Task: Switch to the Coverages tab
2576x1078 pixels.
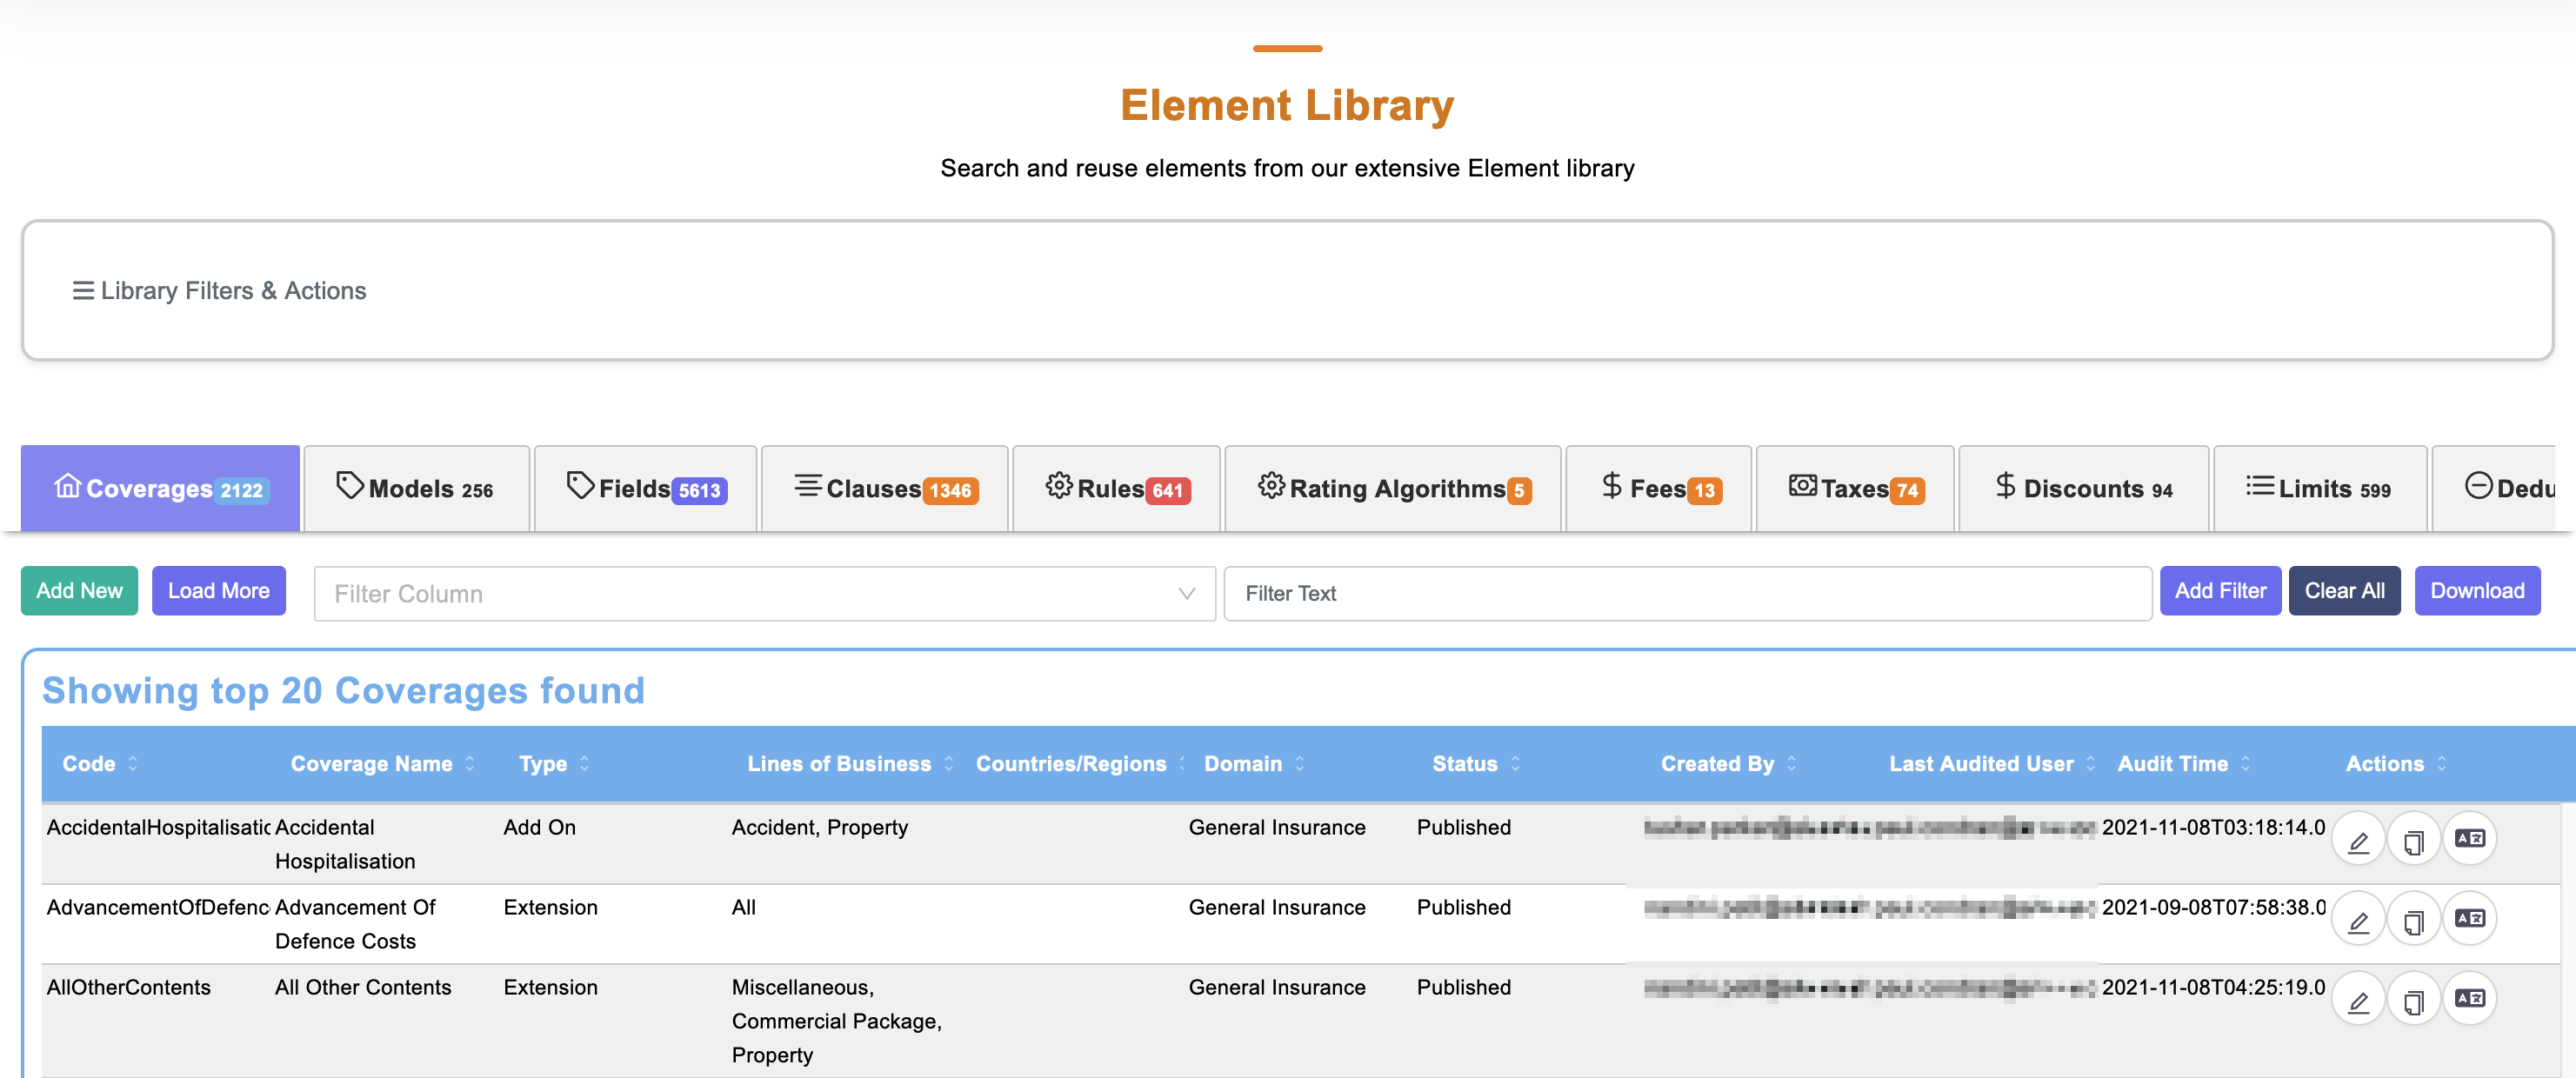Action: (x=160, y=488)
